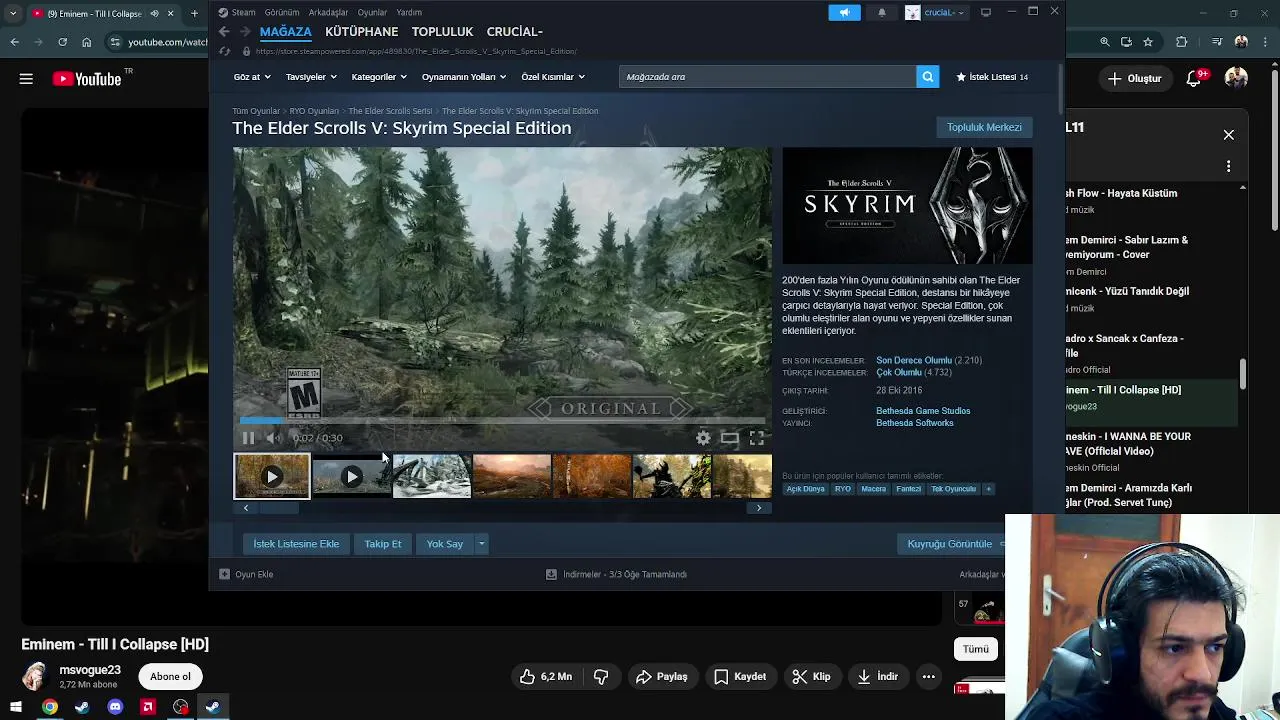Open İstek Listesi wishlist link

tap(992, 77)
